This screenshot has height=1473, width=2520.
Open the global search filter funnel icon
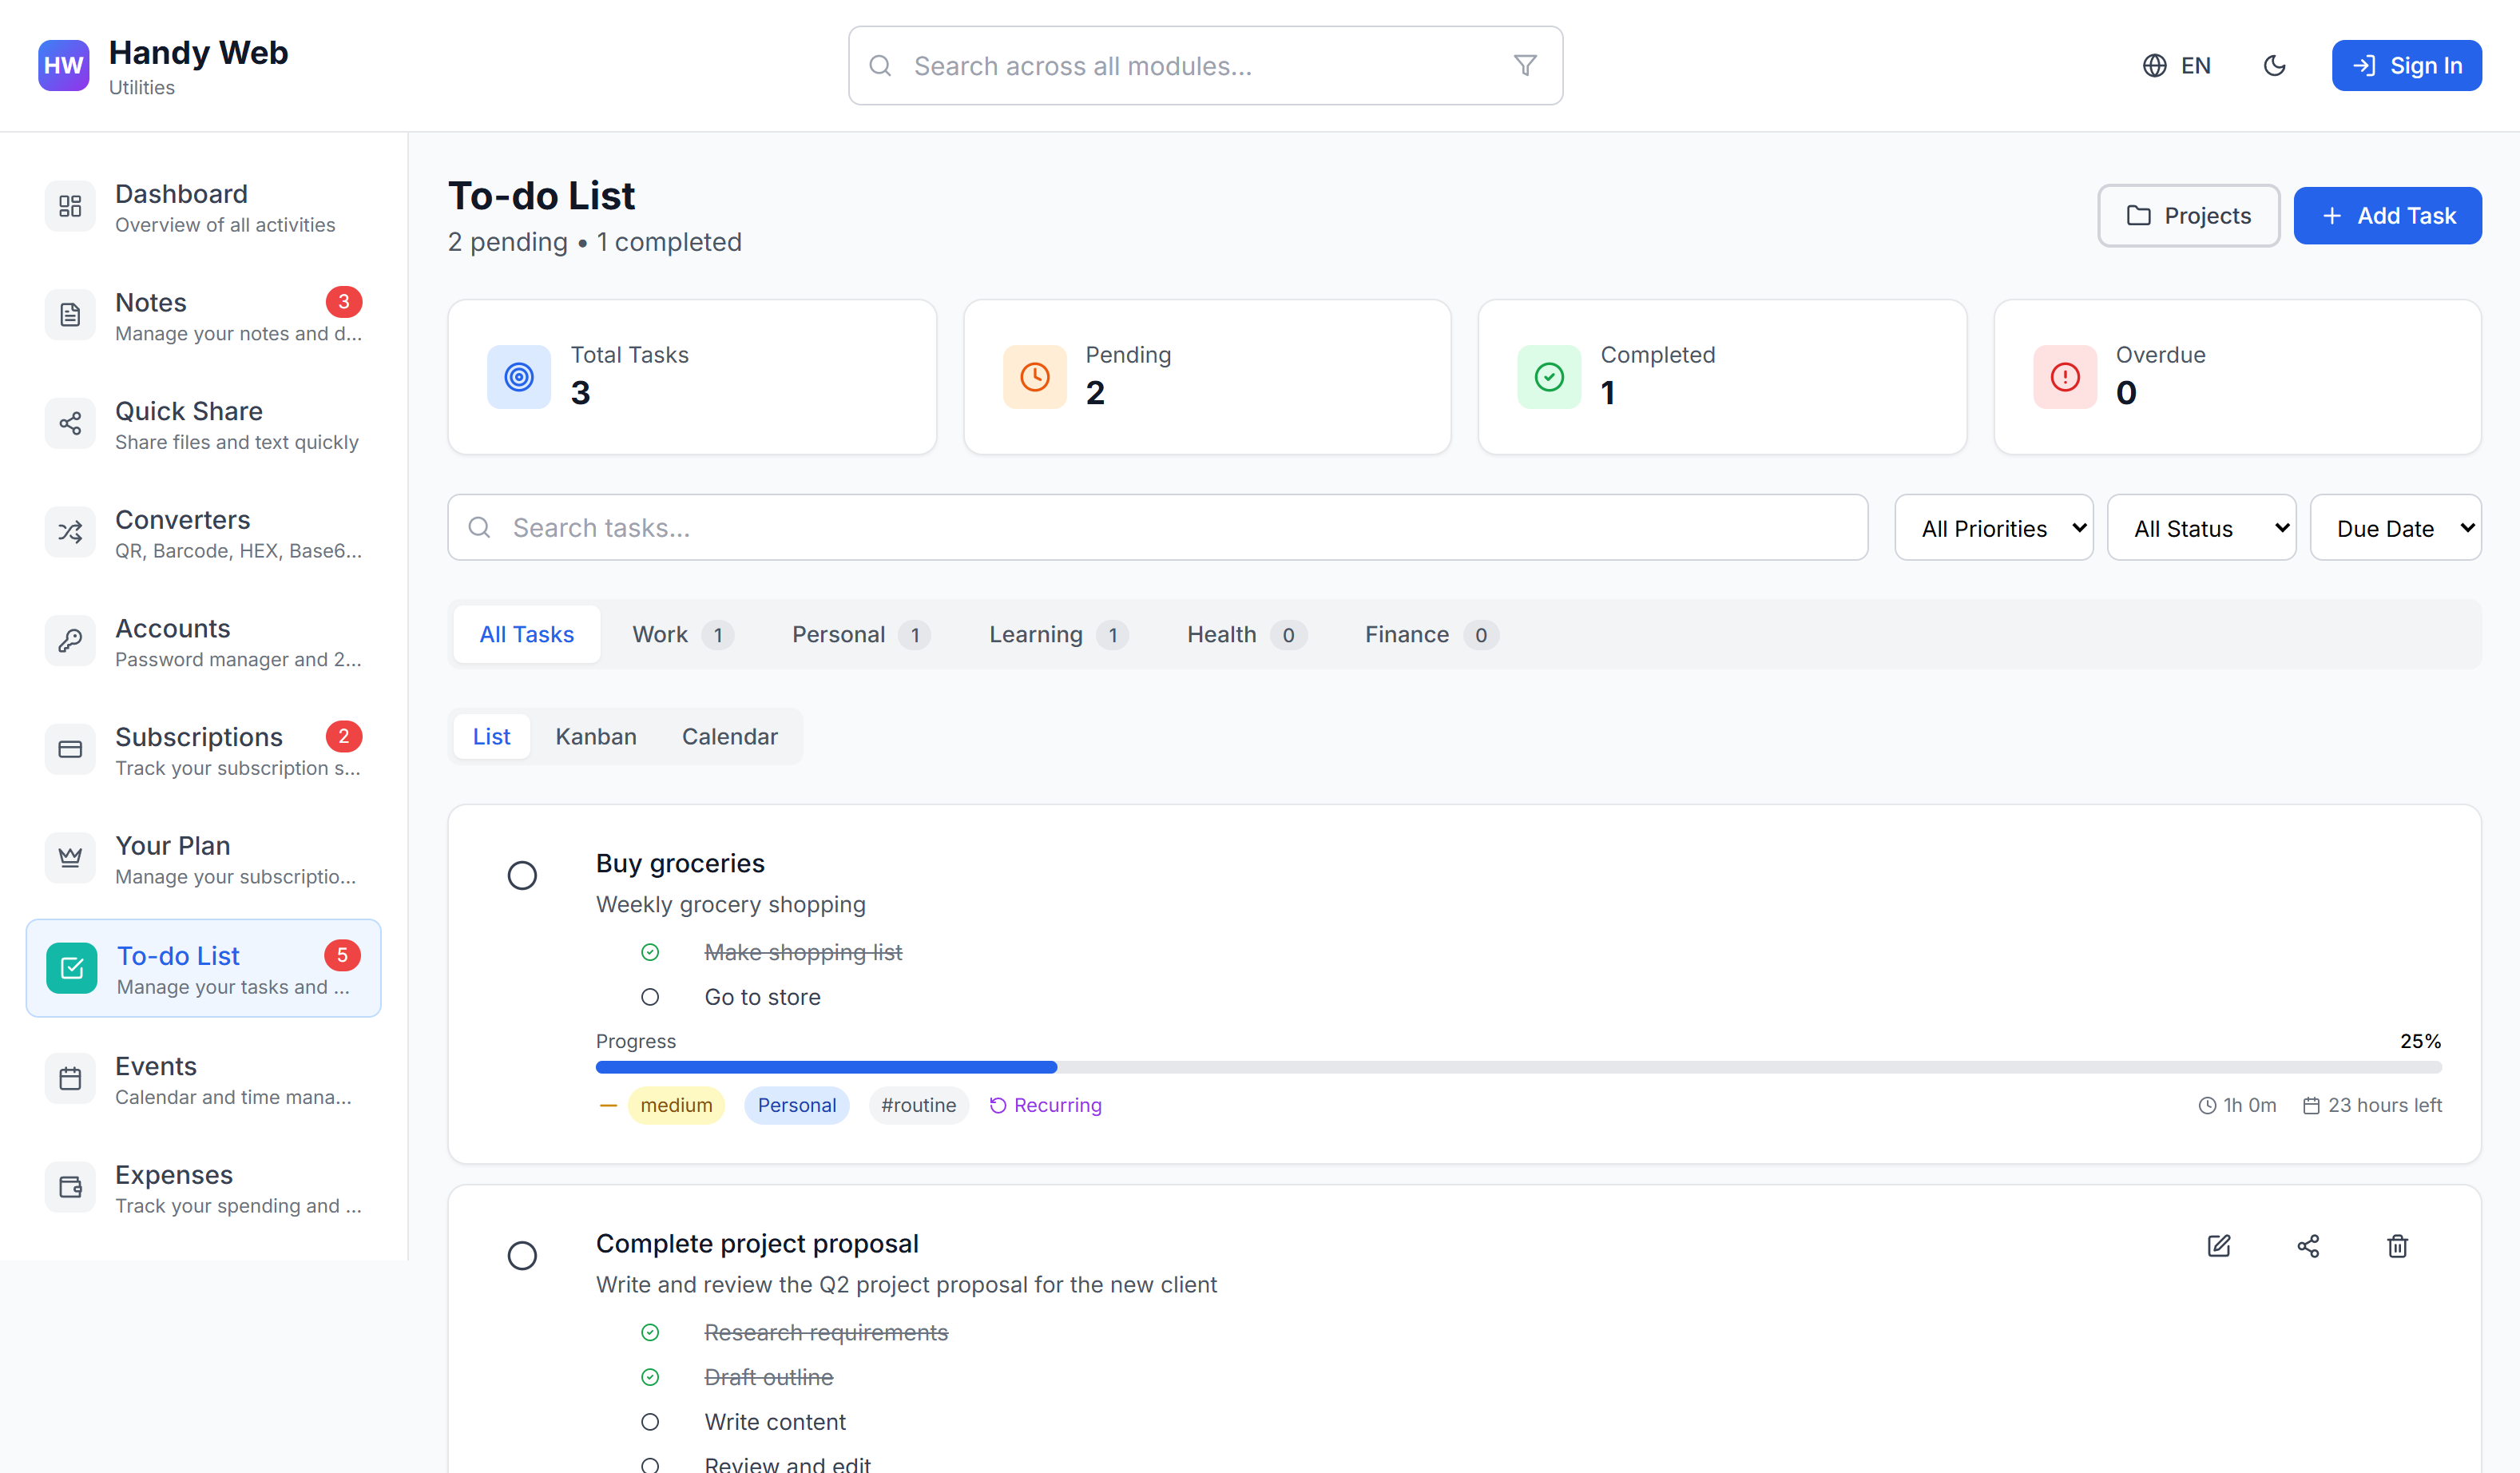[1524, 66]
